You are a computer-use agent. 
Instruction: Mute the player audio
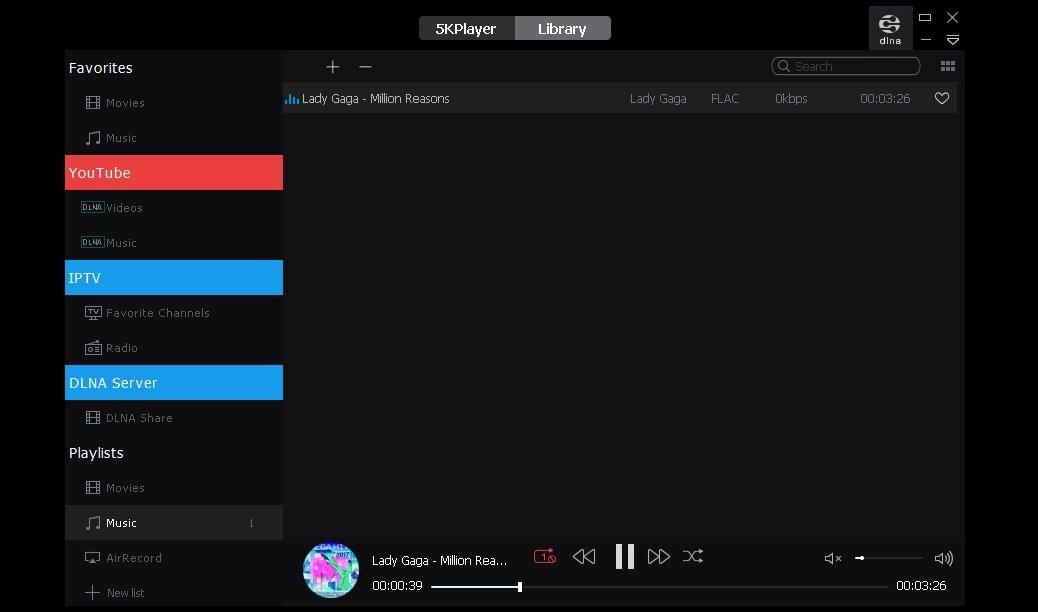(x=833, y=558)
